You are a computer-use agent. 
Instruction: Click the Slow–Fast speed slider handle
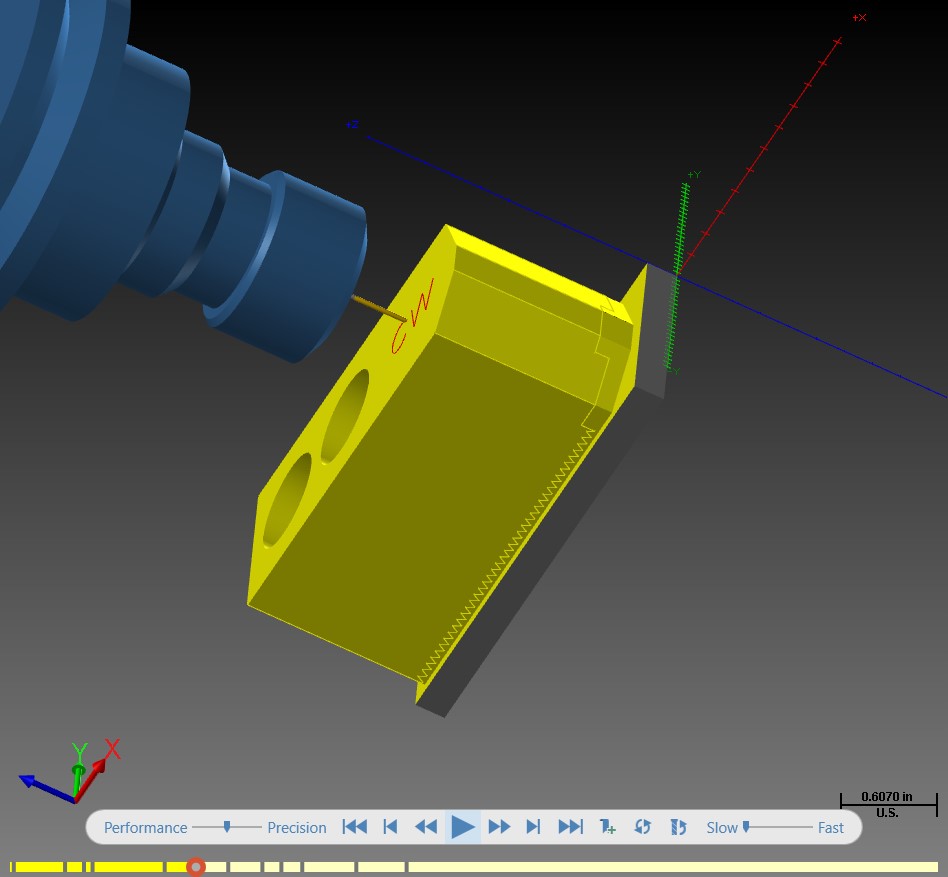(746, 826)
